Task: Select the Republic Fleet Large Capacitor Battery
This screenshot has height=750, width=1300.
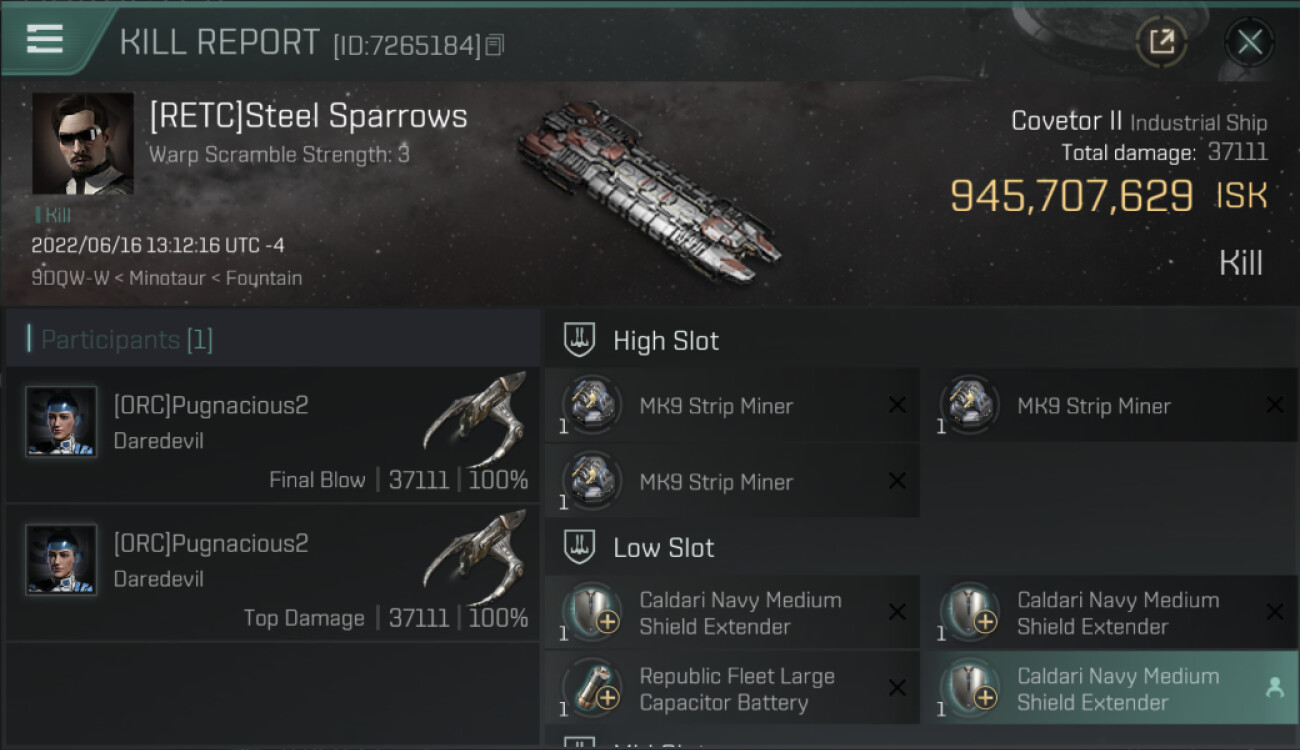Action: click(736, 689)
